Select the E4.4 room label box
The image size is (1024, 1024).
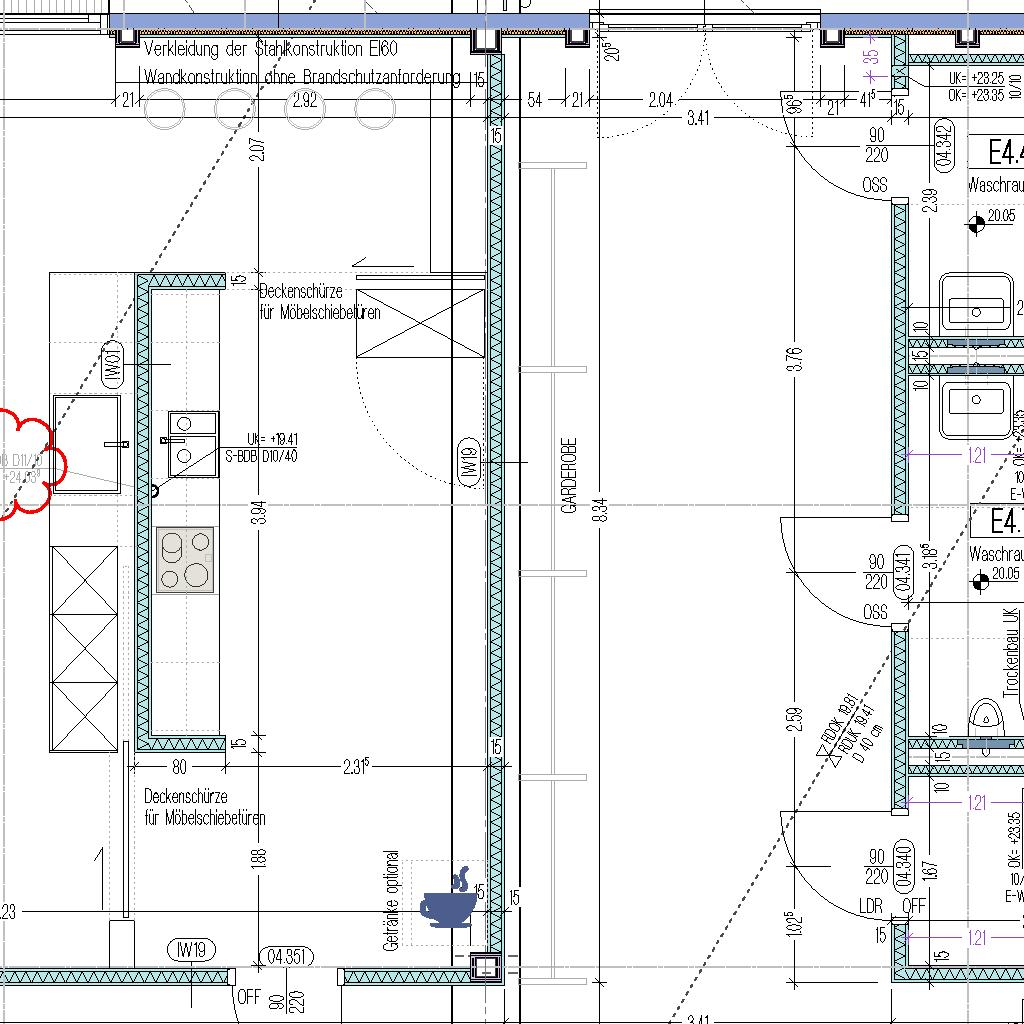pos(998,152)
